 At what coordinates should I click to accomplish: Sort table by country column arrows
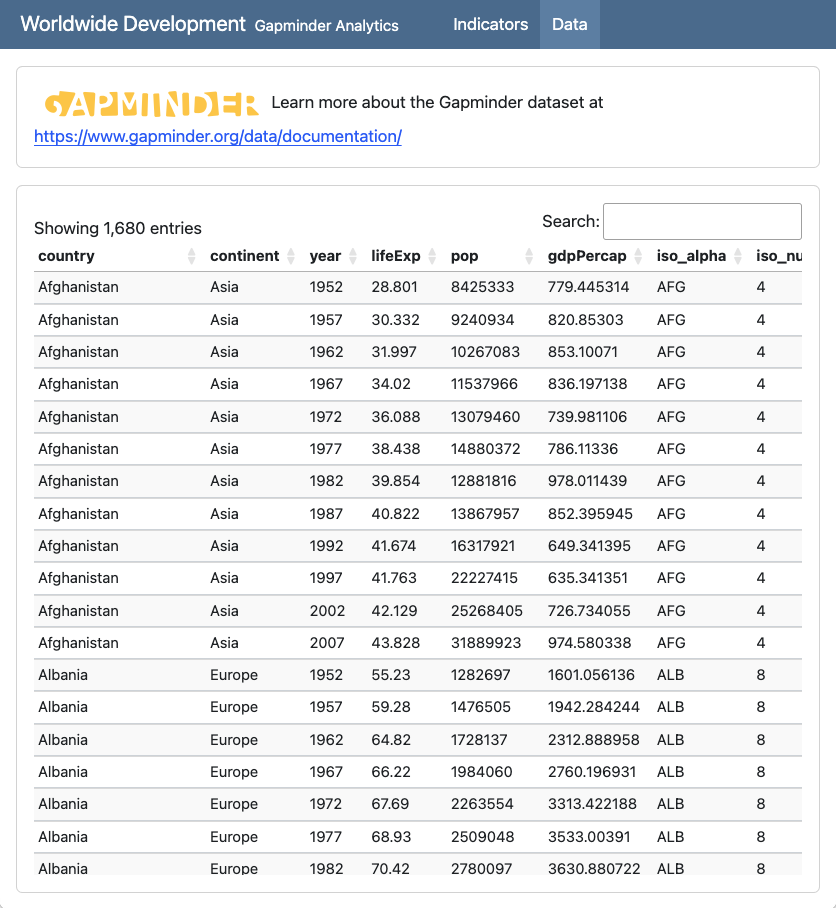click(x=192, y=257)
